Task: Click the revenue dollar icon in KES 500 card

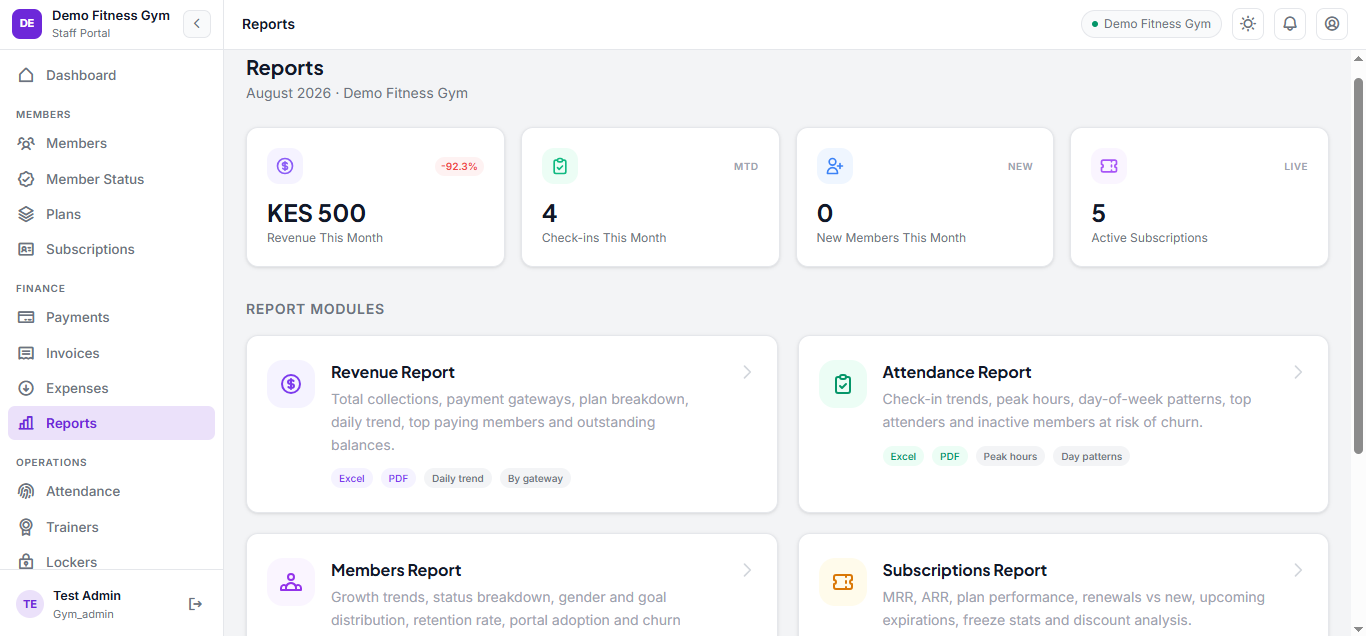Action: 285,166
